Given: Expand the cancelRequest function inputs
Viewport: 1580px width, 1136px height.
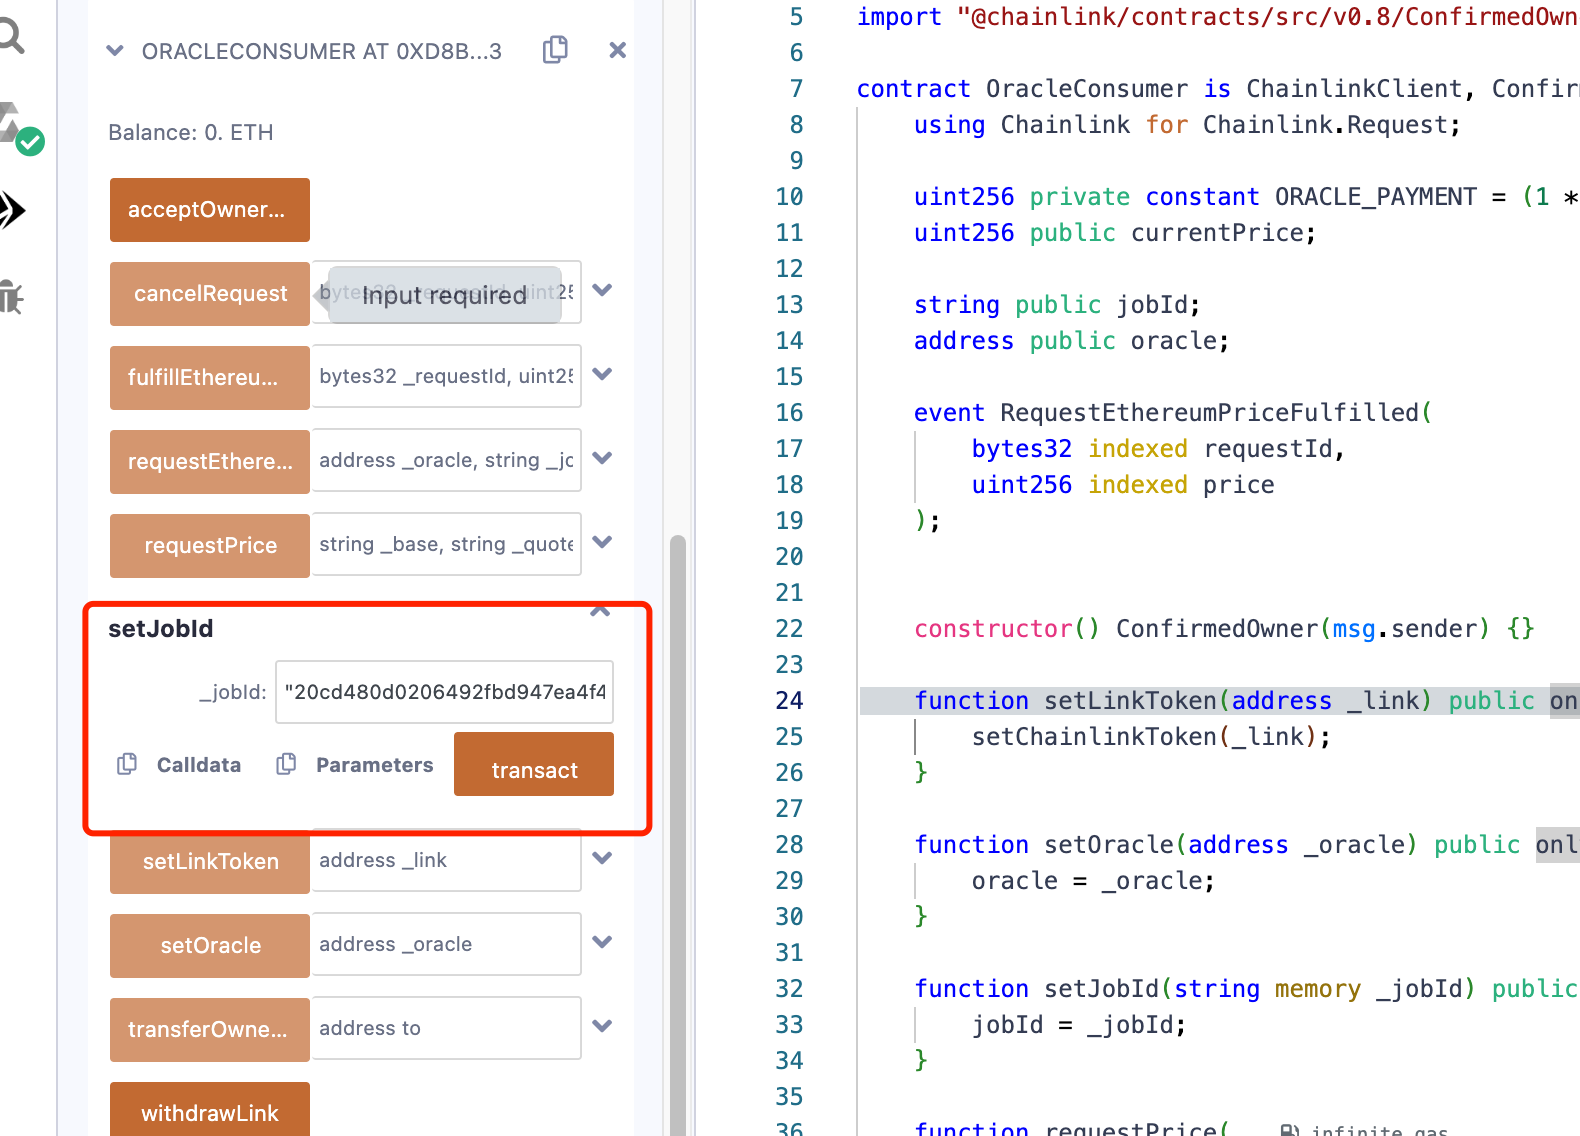Looking at the screenshot, I should (602, 290).
